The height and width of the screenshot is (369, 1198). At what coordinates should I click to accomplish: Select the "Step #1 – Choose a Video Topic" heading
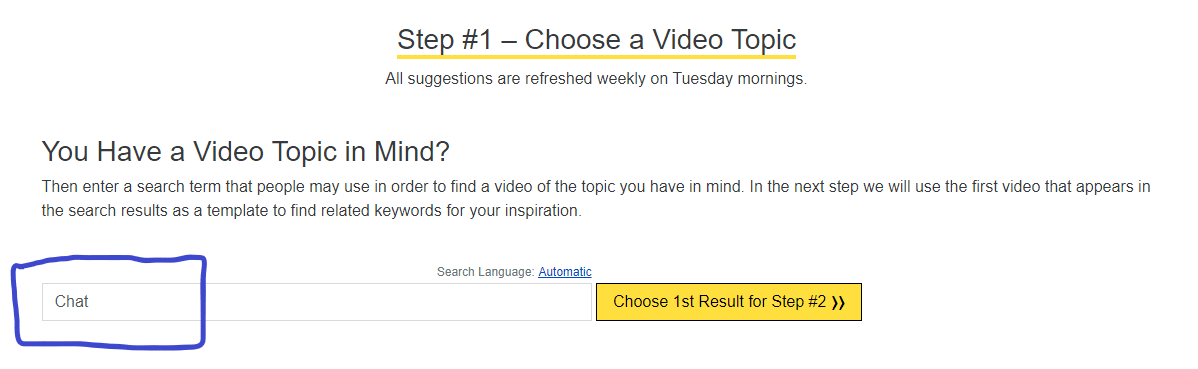click(596, 40)
